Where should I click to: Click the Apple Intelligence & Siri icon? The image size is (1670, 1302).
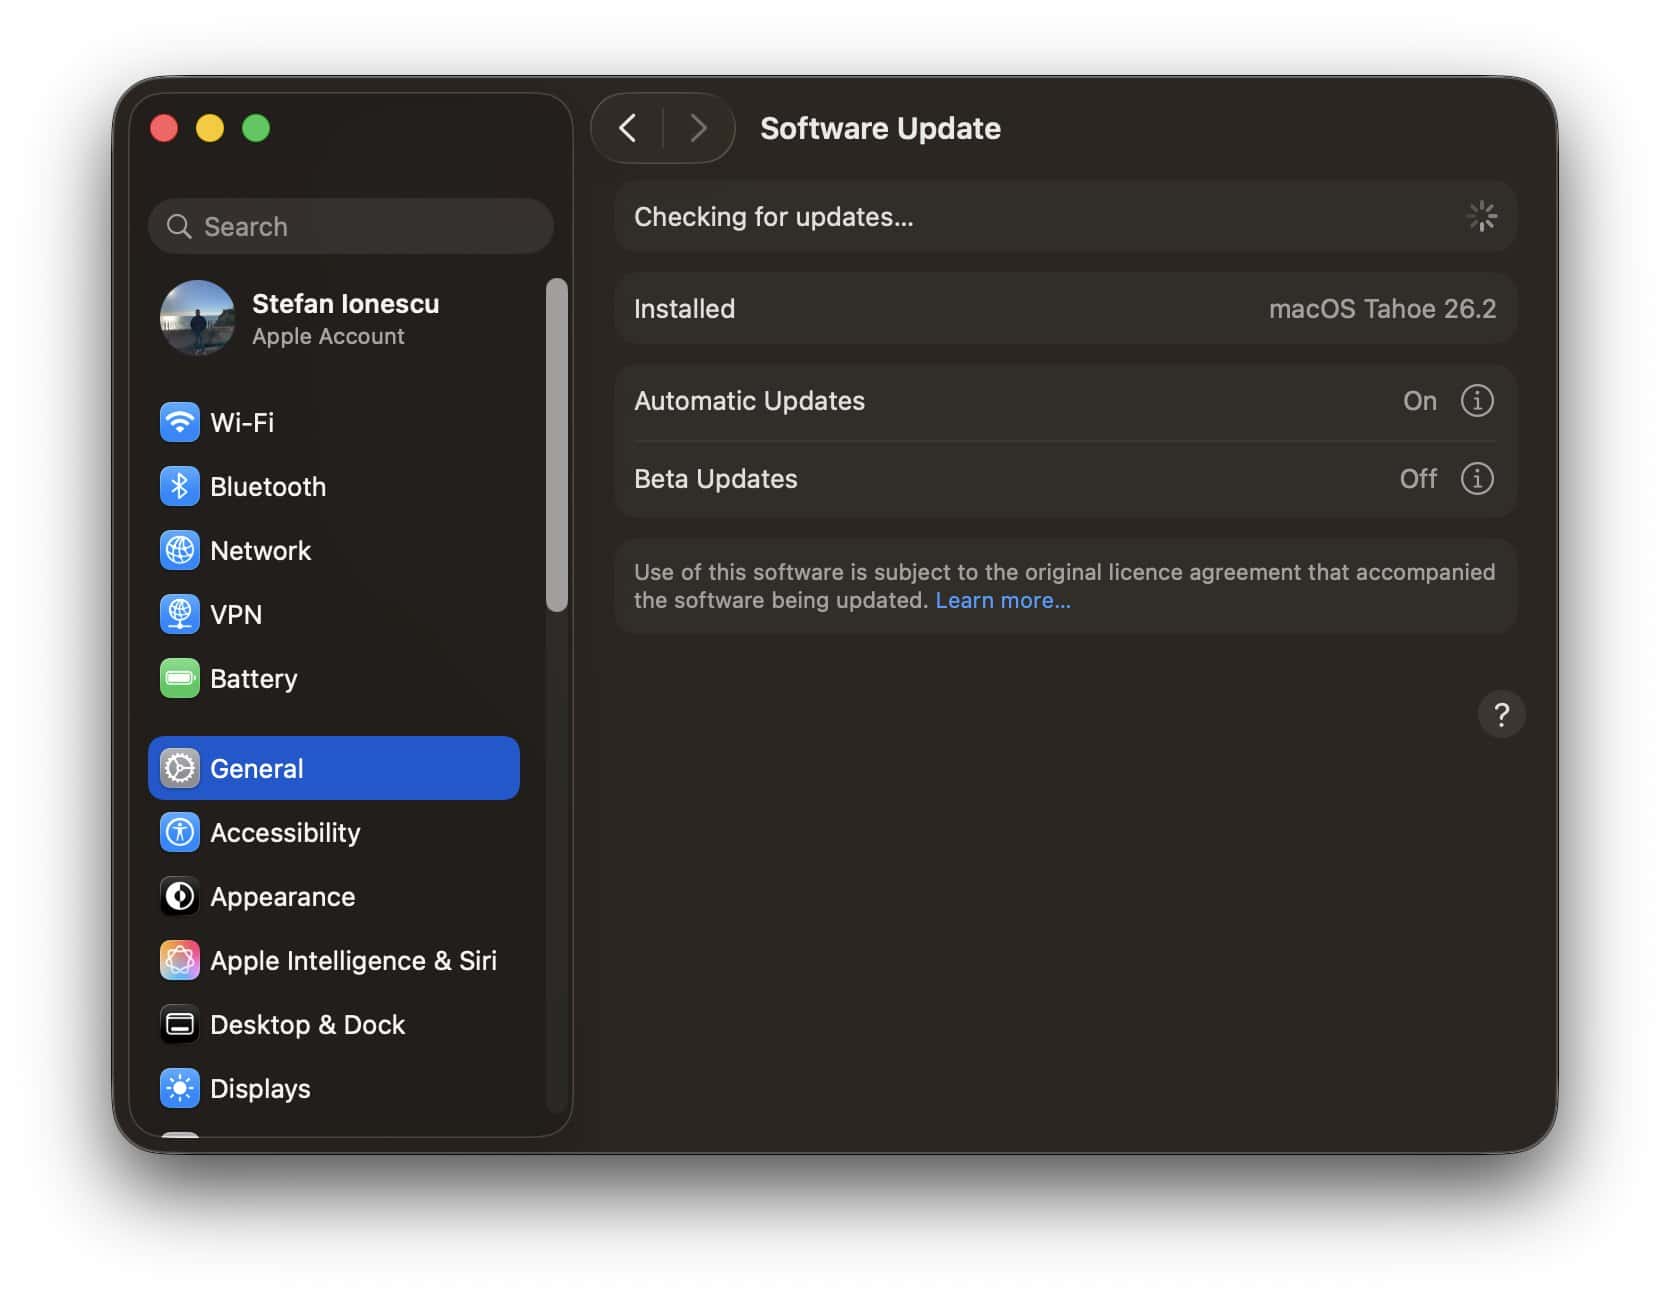coord(180,960)
